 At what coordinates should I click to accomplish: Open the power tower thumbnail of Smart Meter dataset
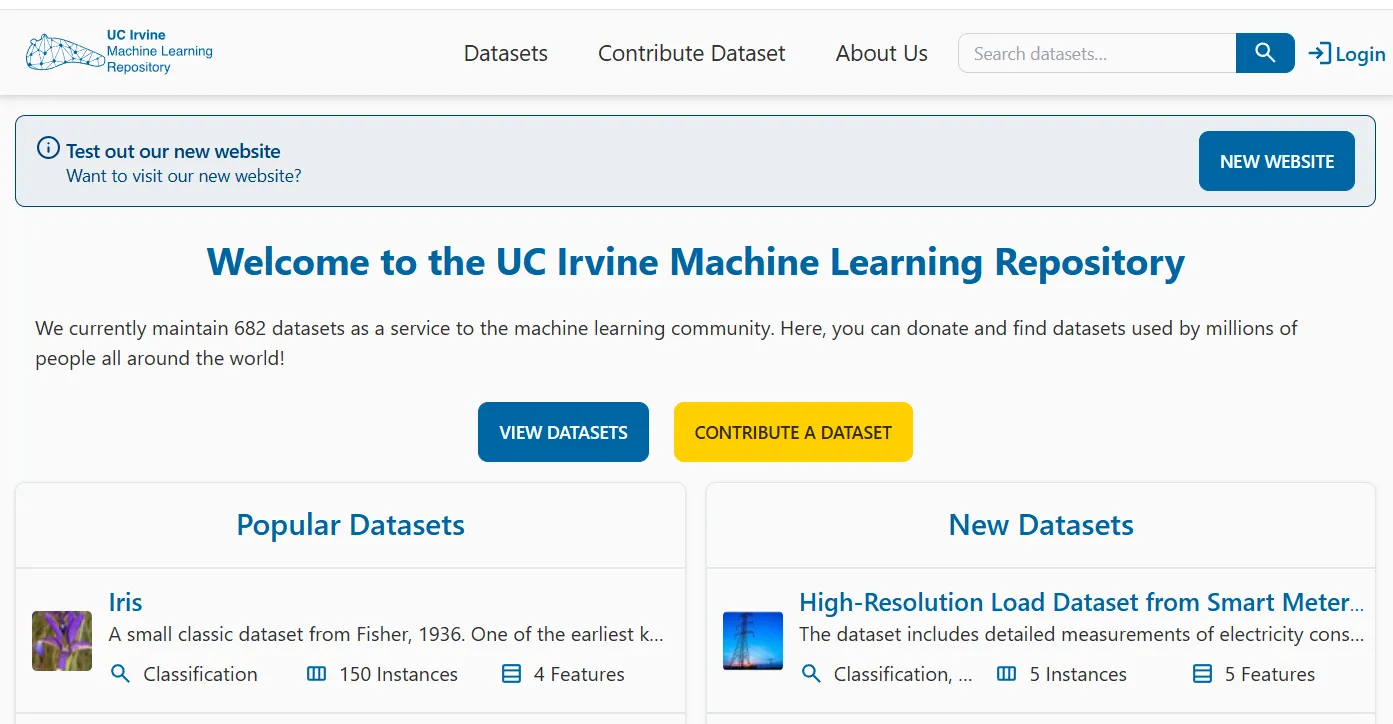click(753, 641)
